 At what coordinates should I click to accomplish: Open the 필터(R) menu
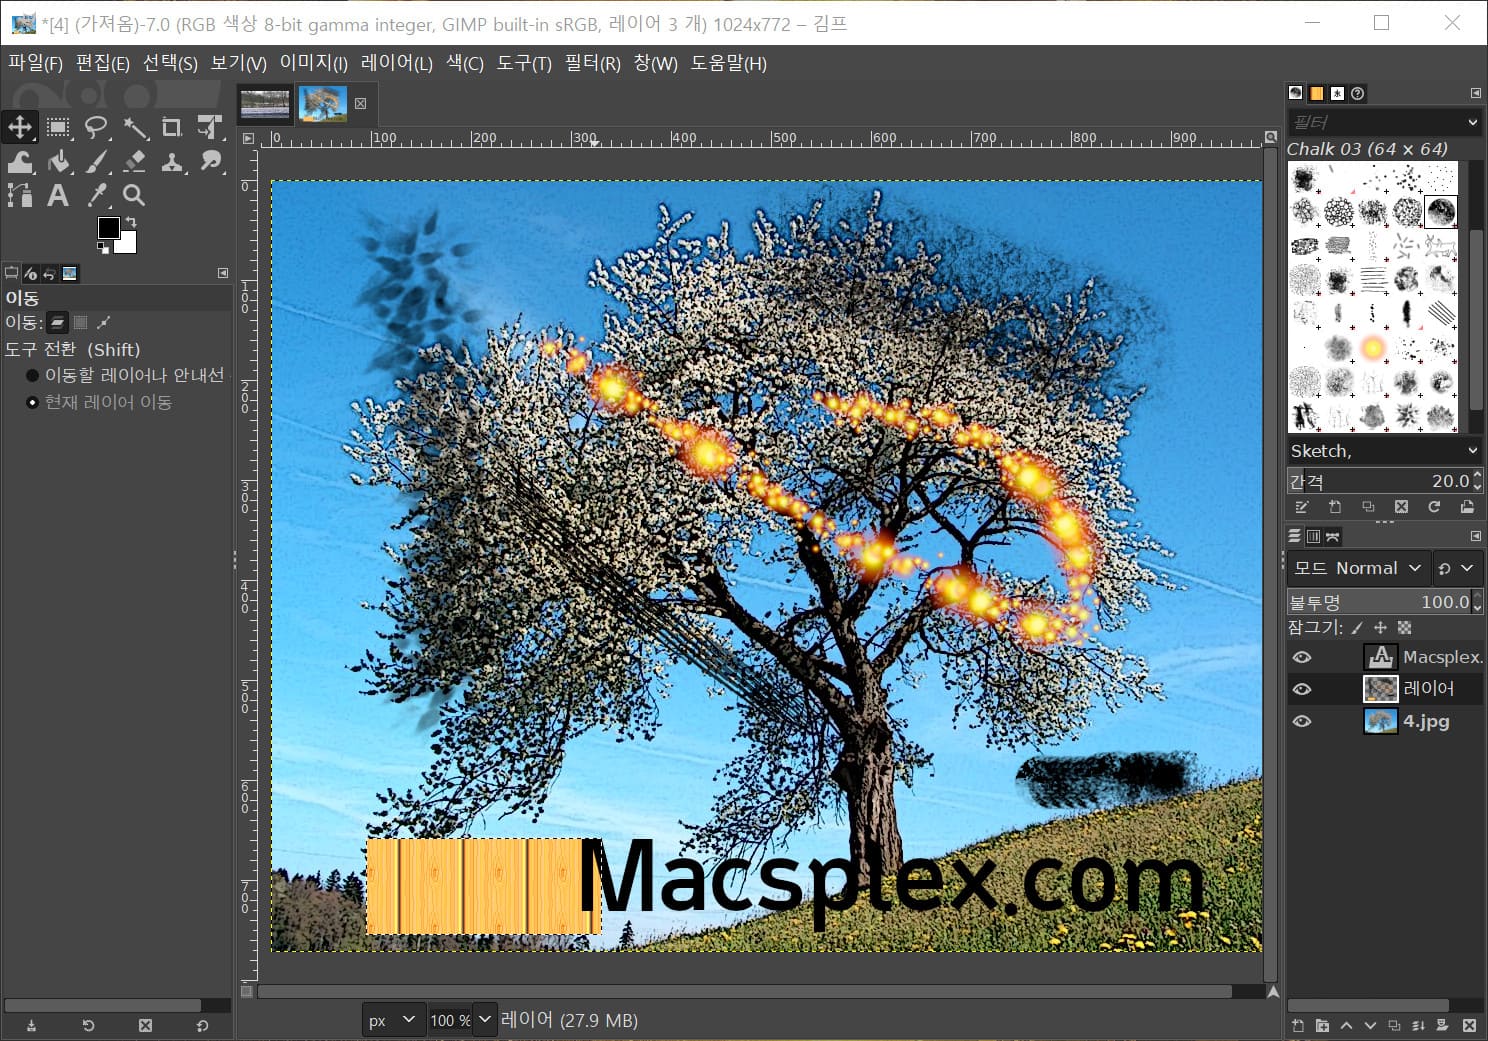[592, 63]
